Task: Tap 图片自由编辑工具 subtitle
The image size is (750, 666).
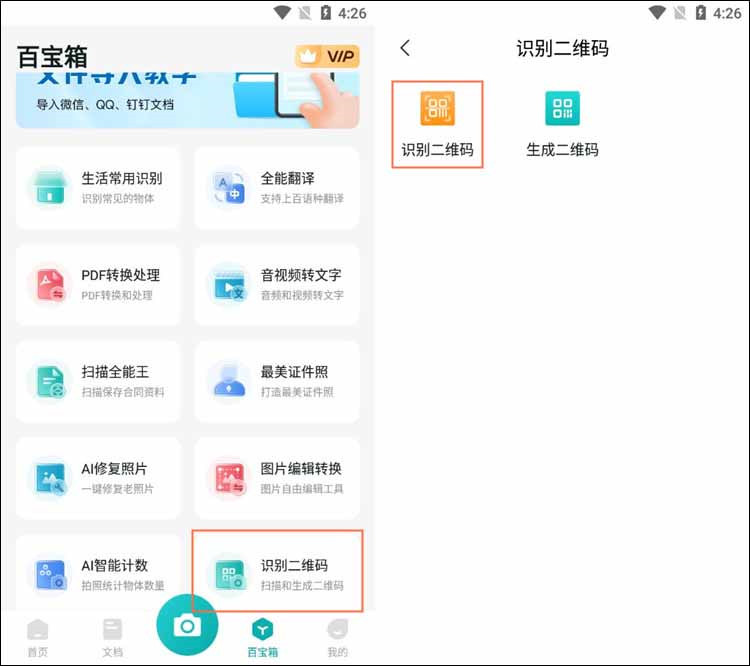Action: pos(302,488)
